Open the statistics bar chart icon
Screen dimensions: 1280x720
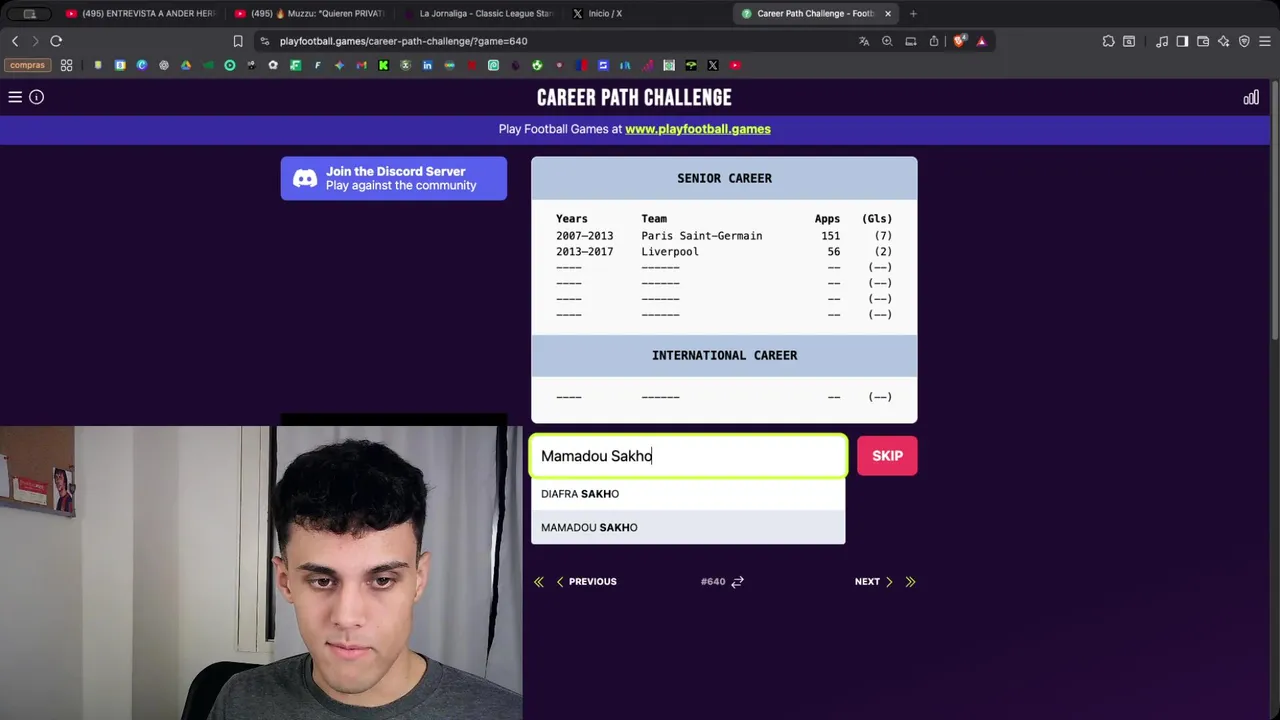pyautogui.click(x=1251, y=97)
